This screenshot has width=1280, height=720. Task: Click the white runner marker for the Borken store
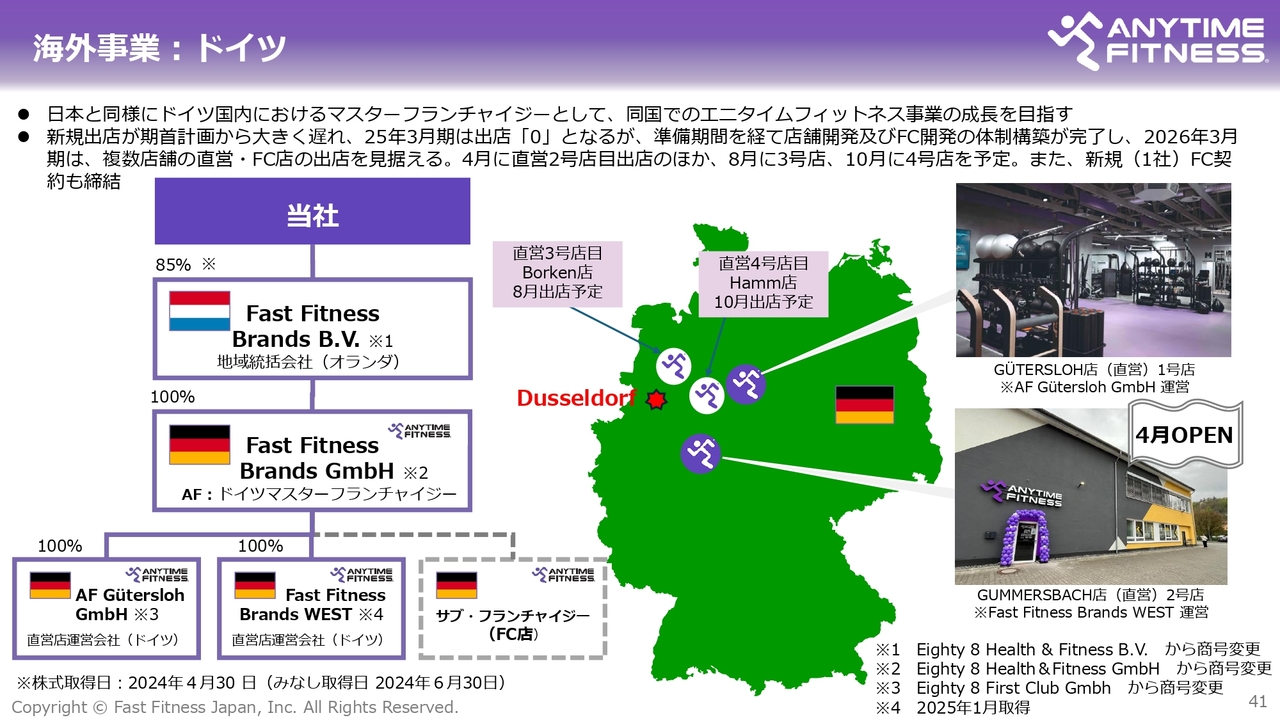point(674,365)
